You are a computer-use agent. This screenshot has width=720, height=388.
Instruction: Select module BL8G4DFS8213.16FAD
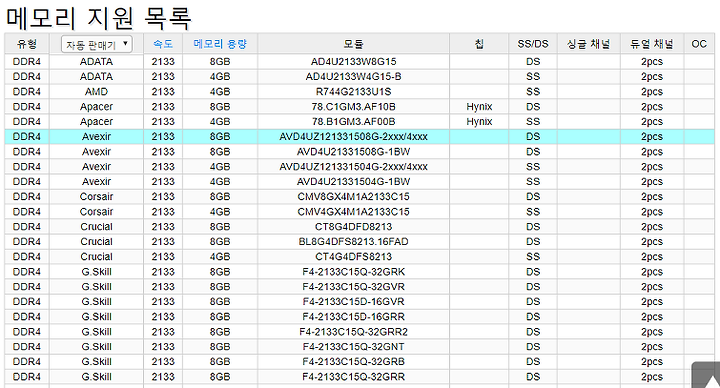click(x=353, y=242)
